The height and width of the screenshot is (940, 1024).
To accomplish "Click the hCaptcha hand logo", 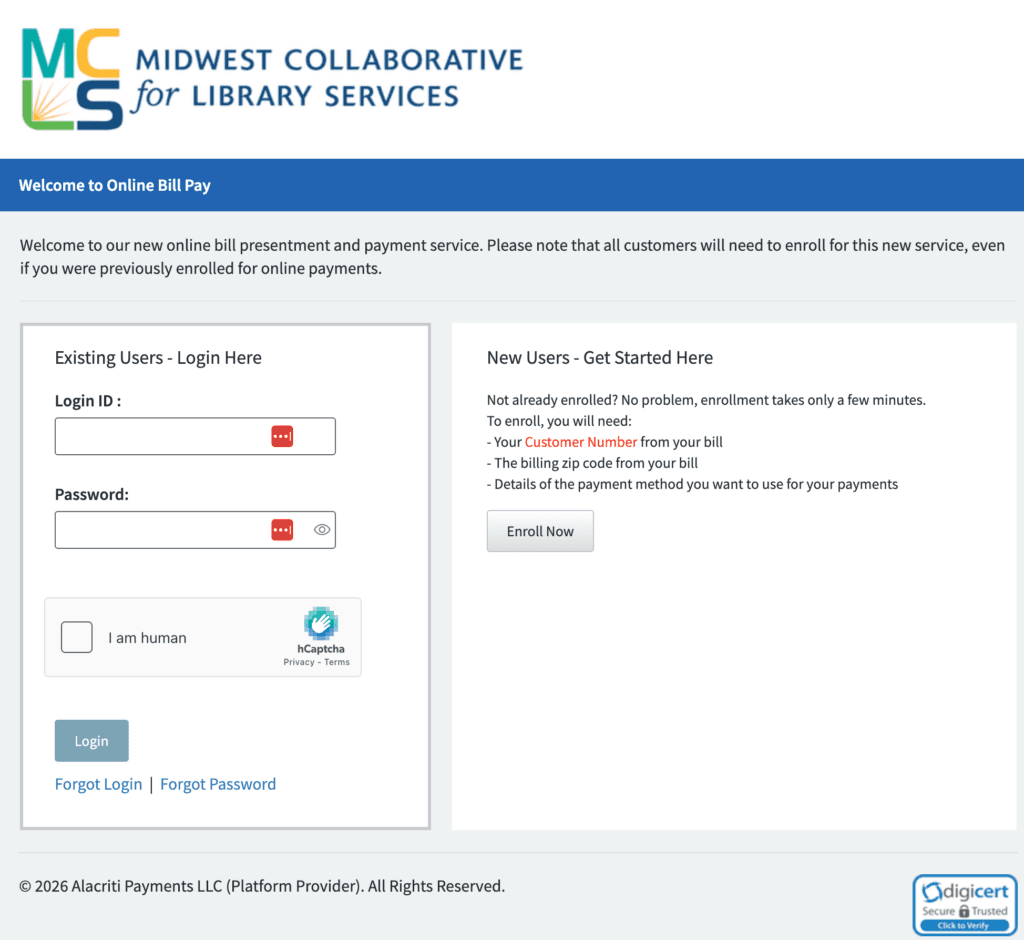I will click(x=321, y=623).
